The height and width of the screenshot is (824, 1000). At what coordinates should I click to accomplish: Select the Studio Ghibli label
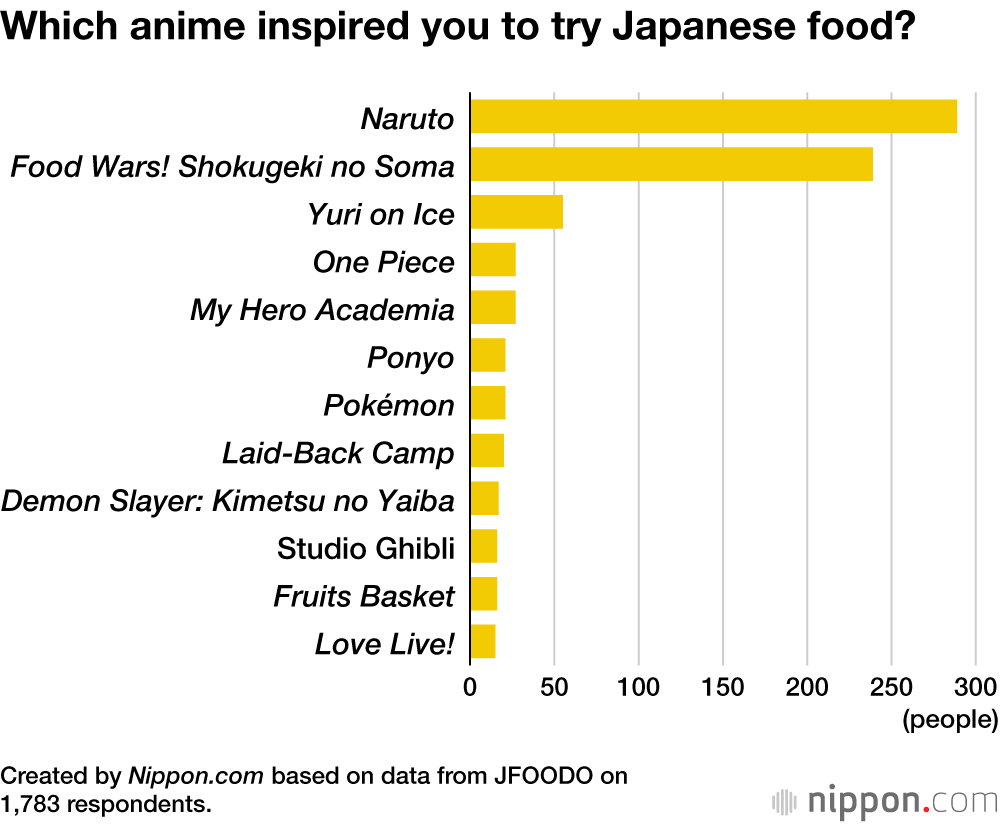point(366,548)
